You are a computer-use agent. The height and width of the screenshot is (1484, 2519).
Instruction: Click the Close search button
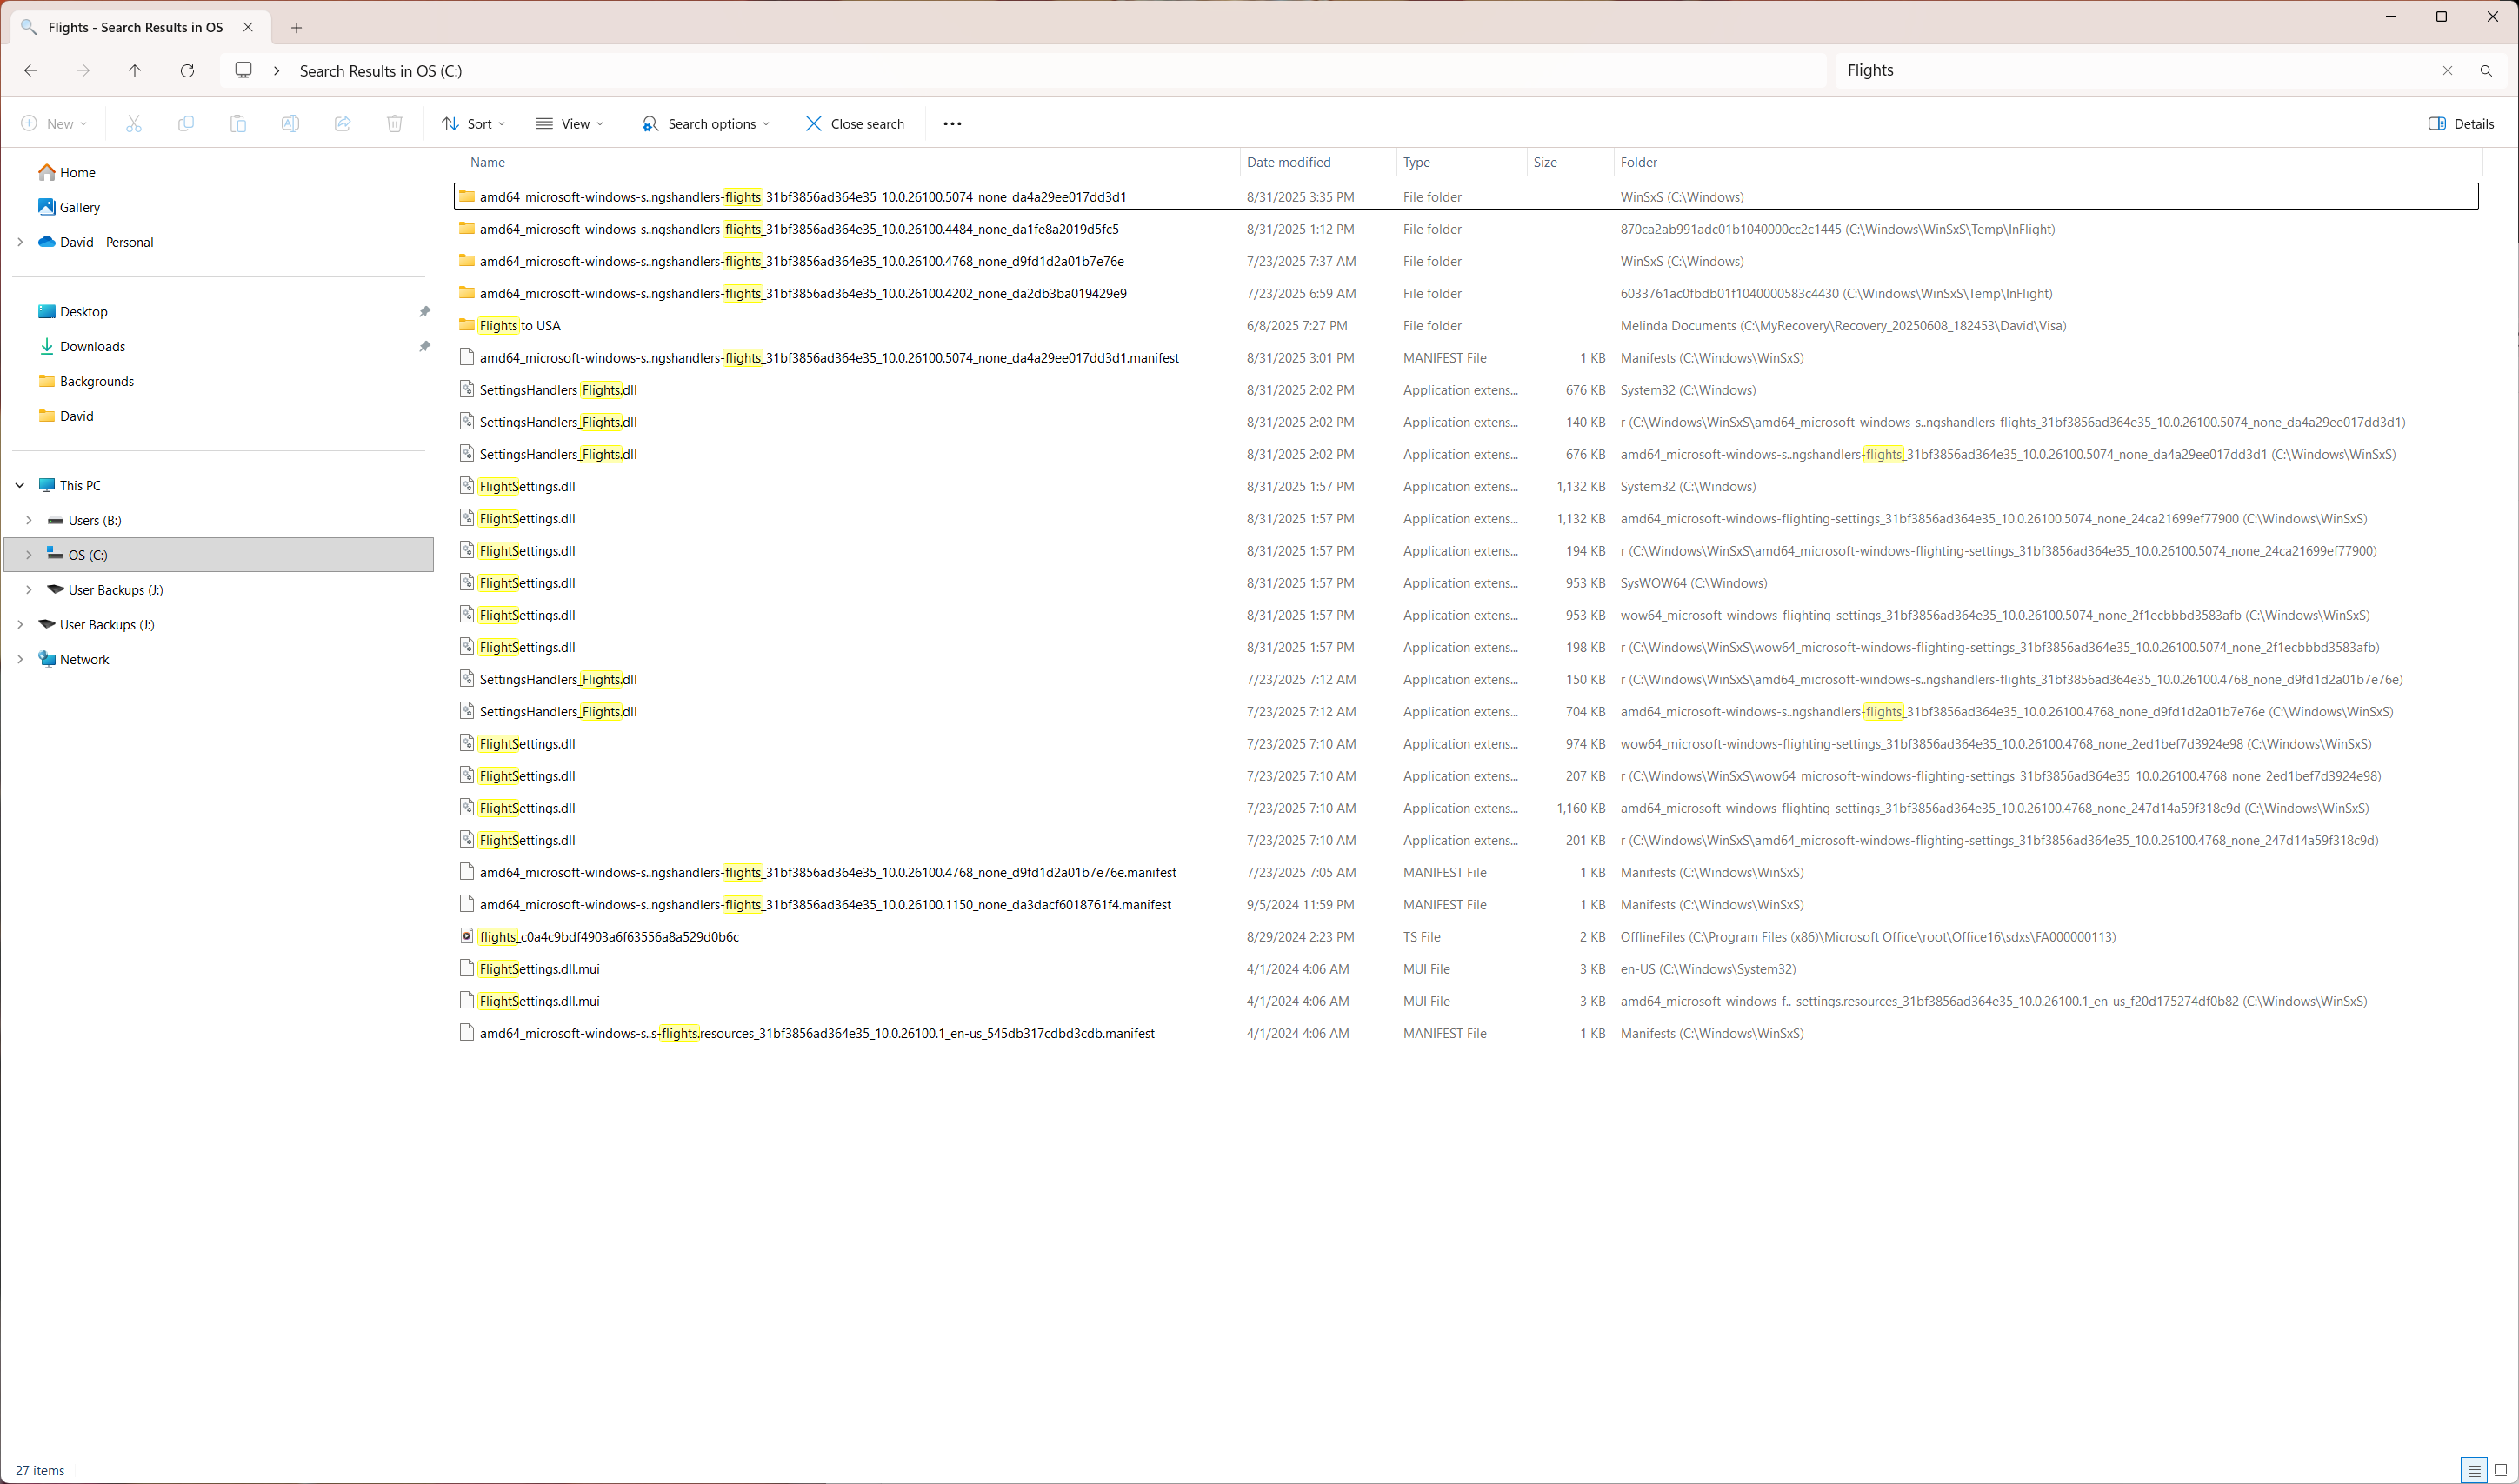(x=855, y=124)
